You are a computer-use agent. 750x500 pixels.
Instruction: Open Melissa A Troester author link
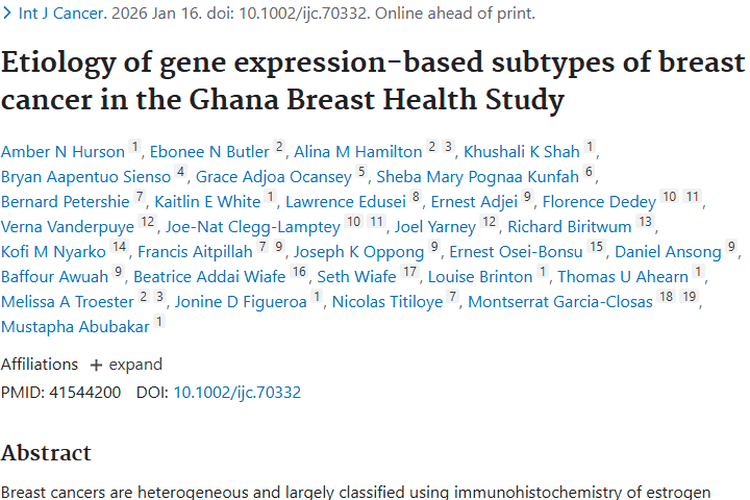pos(66,301)
